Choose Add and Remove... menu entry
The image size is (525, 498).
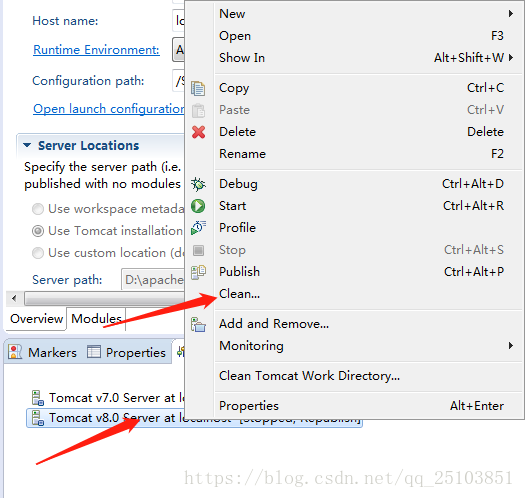click(368, 324)
